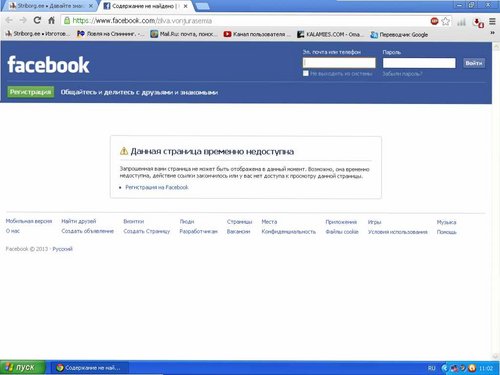Open the Вакансии footer link
The image size is (500, 375).
coord(238,231)
